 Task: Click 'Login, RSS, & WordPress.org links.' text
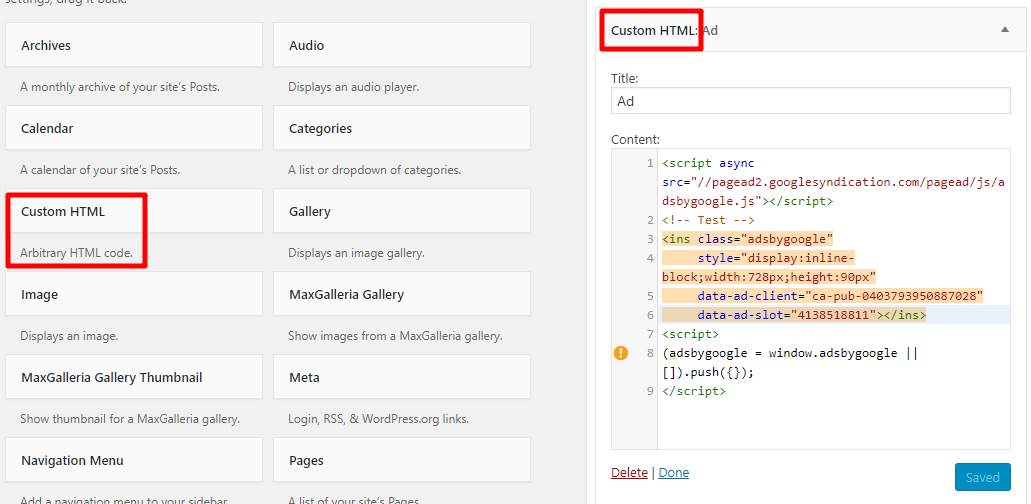click(378, 419)
